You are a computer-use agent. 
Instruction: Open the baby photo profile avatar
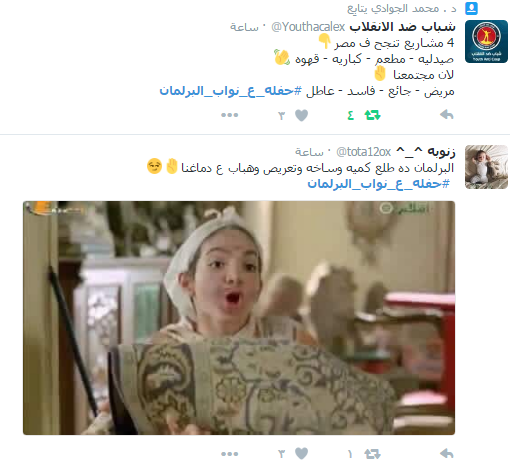486,167
